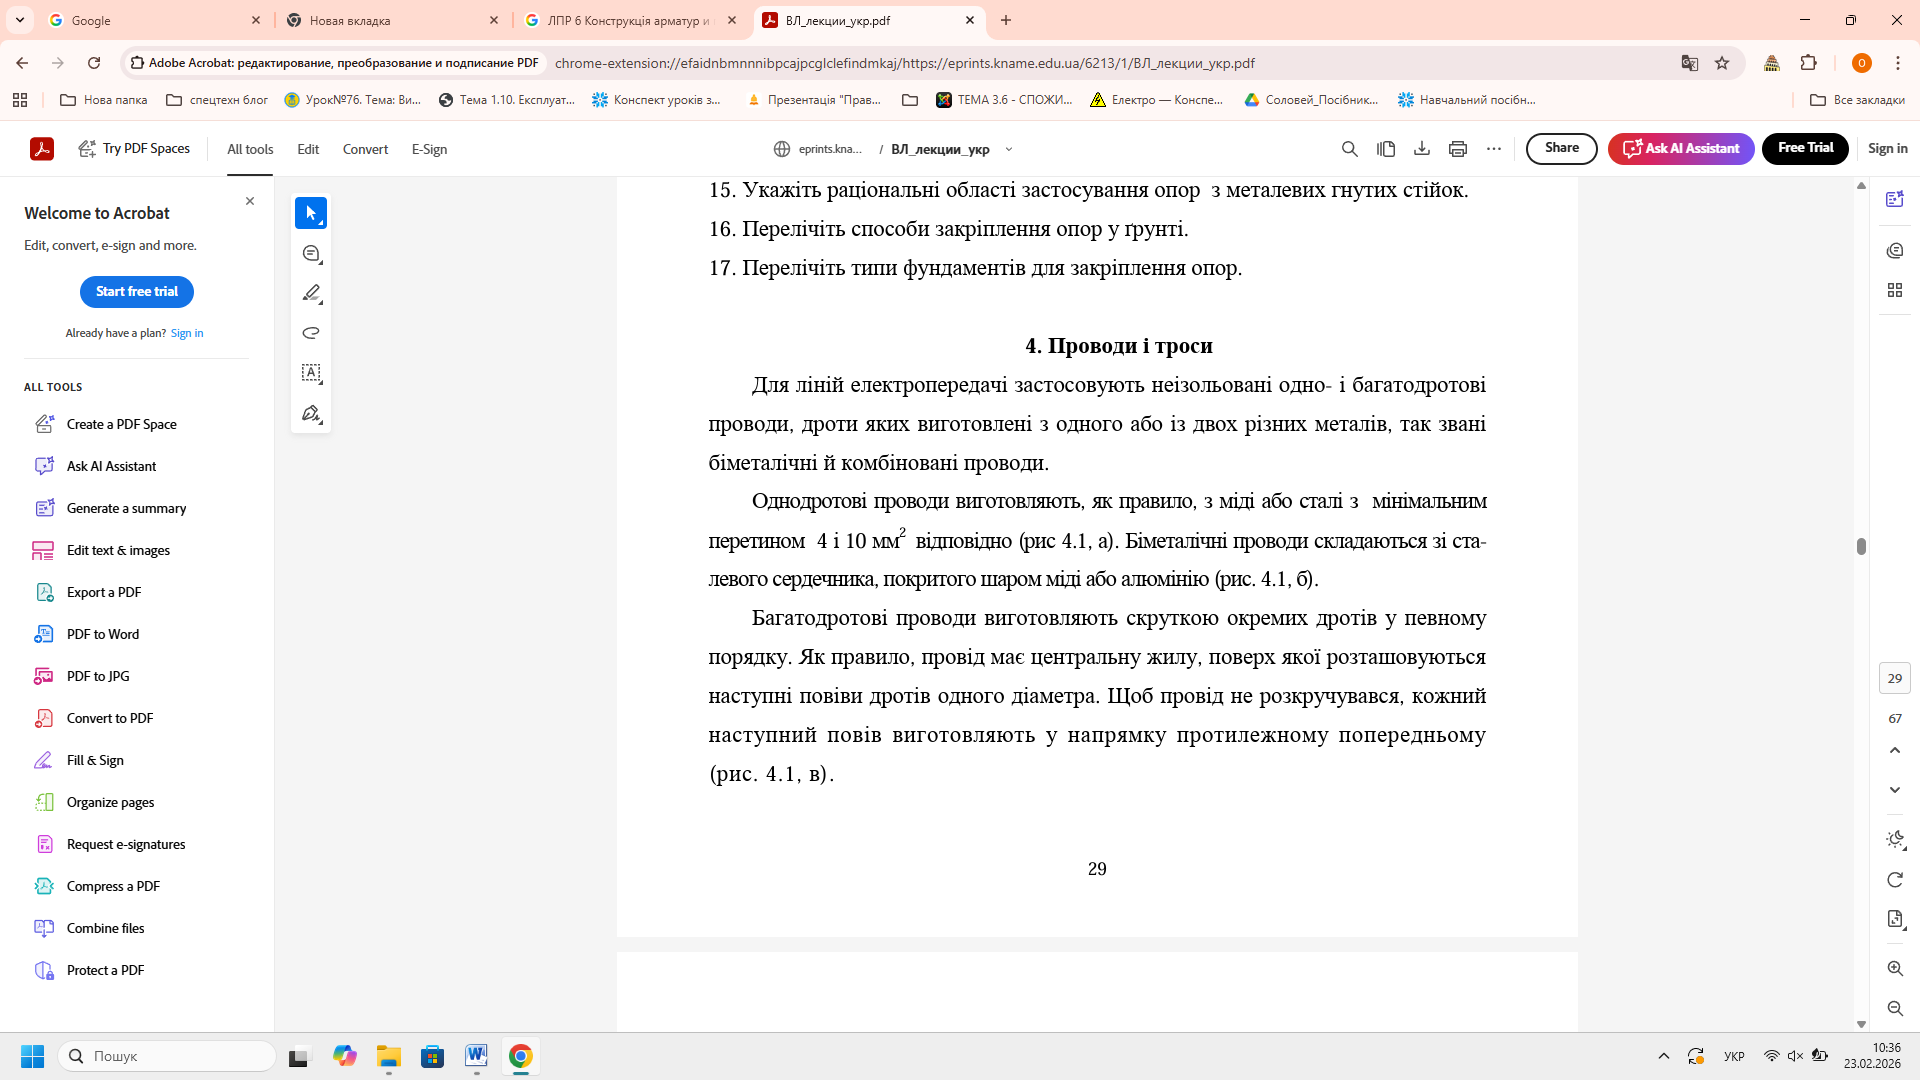The height and width of the screenshot is (1080, 1920).
Task: Open Fill & Sign tool
Action: click(95, 760)
